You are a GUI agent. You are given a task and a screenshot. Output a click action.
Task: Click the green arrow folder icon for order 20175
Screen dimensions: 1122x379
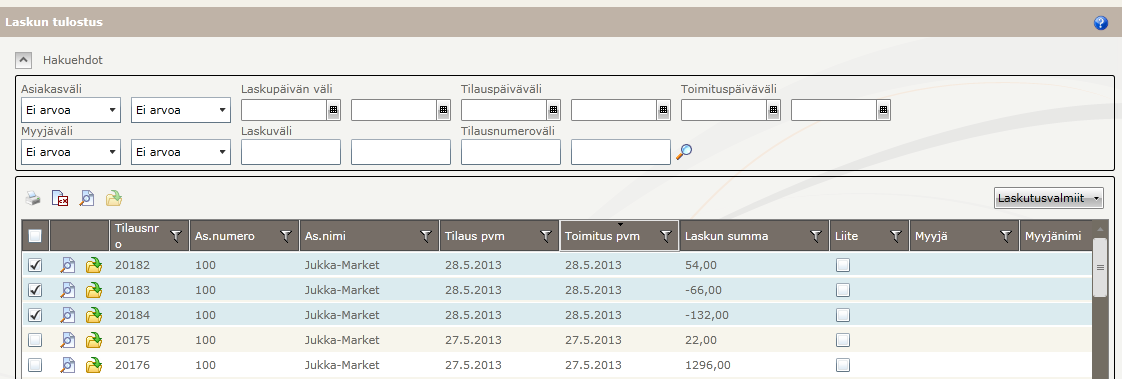(x=94, y=340)
